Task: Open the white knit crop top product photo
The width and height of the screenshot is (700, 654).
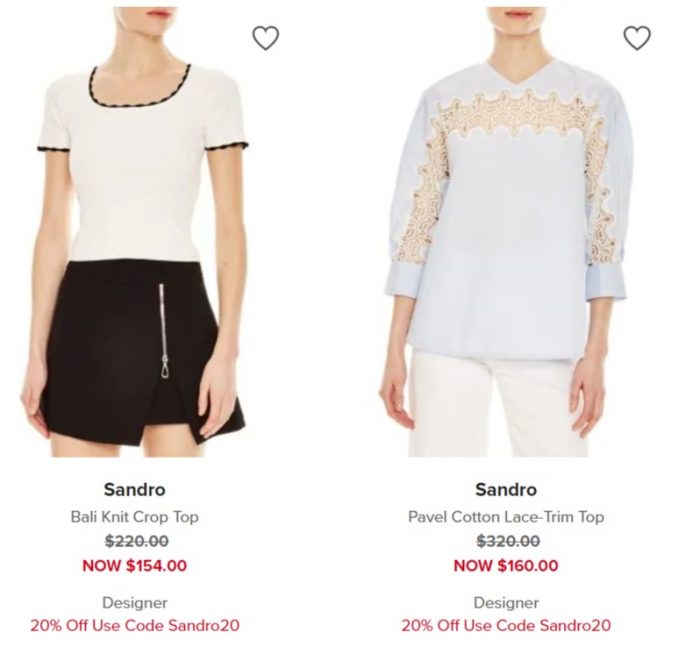Action: tap(134, 232)
